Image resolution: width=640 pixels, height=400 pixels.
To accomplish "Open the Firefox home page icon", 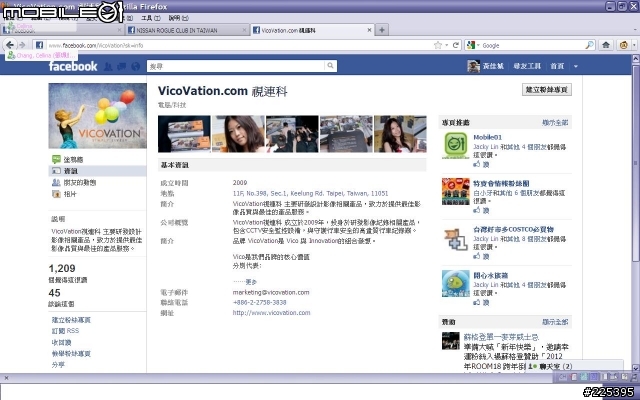I will tap(606, 45).
